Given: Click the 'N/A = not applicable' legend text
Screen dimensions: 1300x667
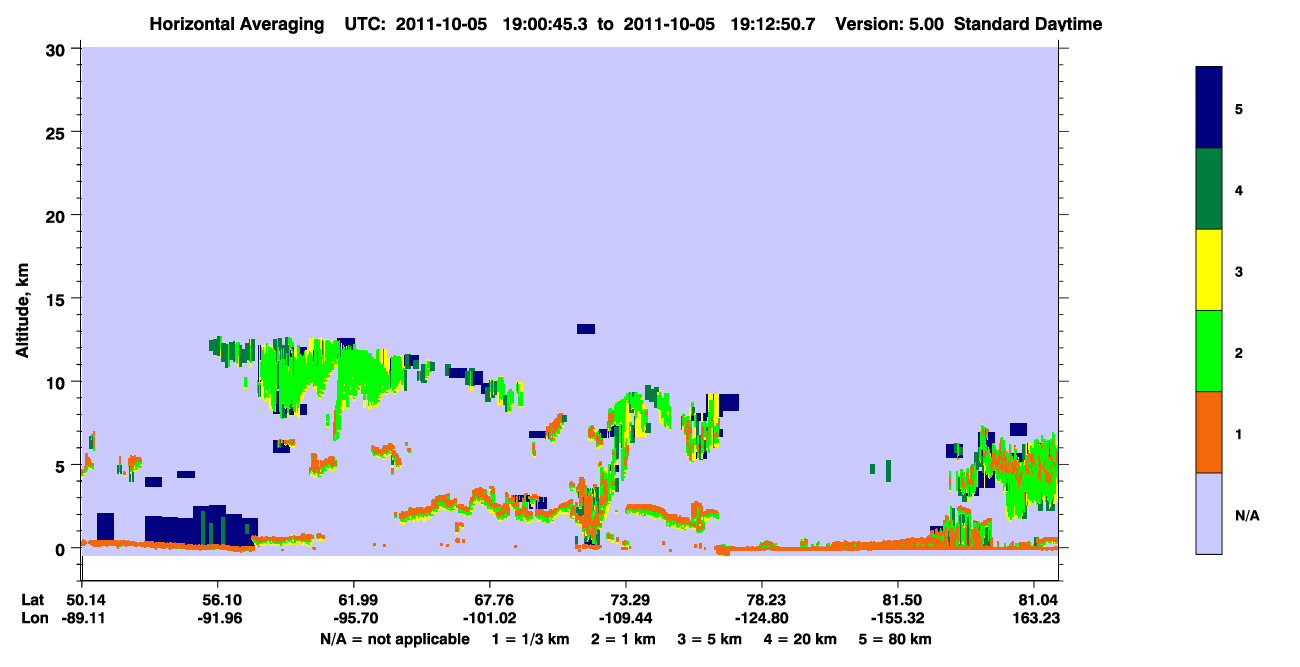Looking at the screenshot, I should [x=395, y=639].
